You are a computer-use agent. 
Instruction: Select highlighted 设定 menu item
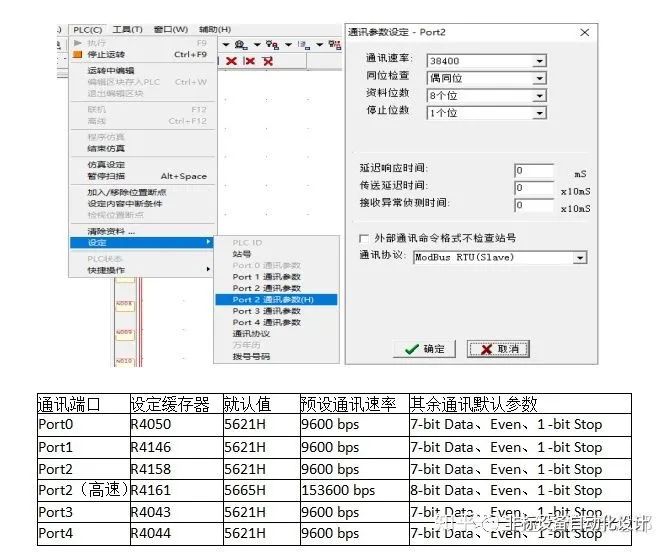coord(142,243)
